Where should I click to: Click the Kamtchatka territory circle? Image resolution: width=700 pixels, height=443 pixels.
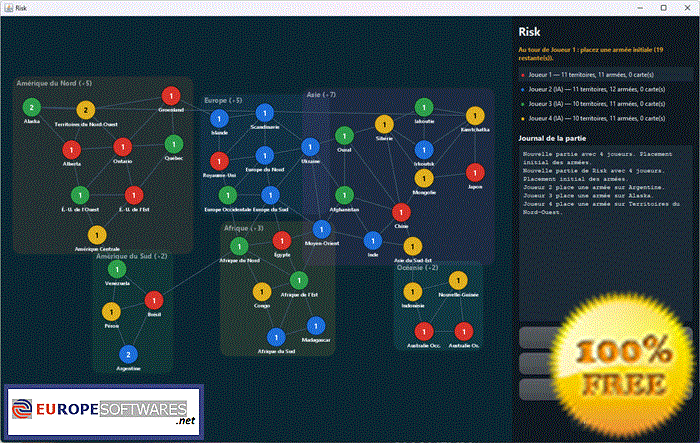tap(475, 116)
